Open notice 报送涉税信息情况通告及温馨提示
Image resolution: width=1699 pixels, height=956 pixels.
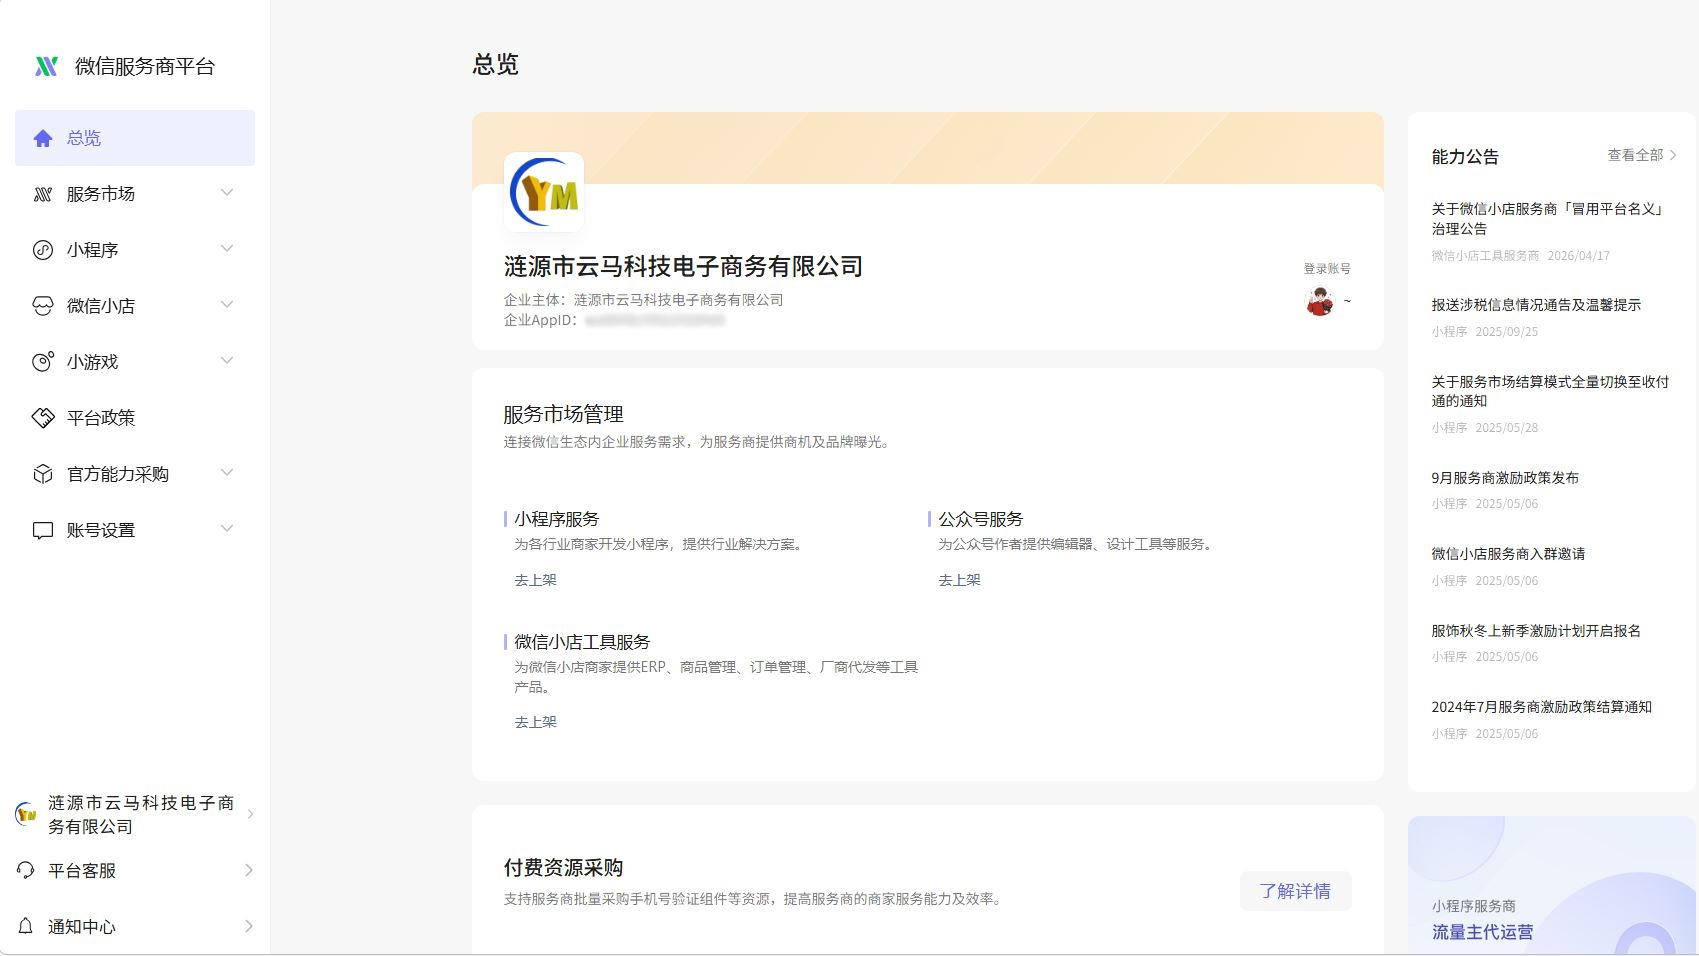pyautogui.click(x=1536, y=305)
